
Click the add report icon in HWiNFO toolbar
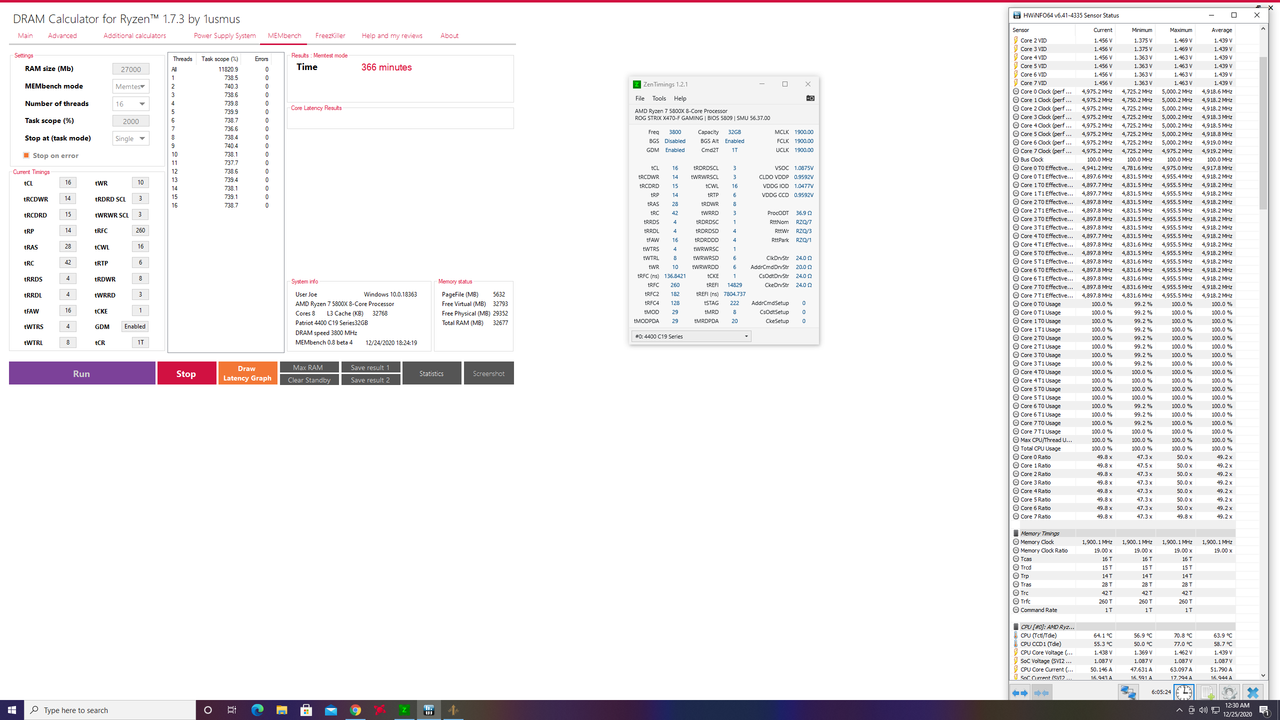(1207, 692)
